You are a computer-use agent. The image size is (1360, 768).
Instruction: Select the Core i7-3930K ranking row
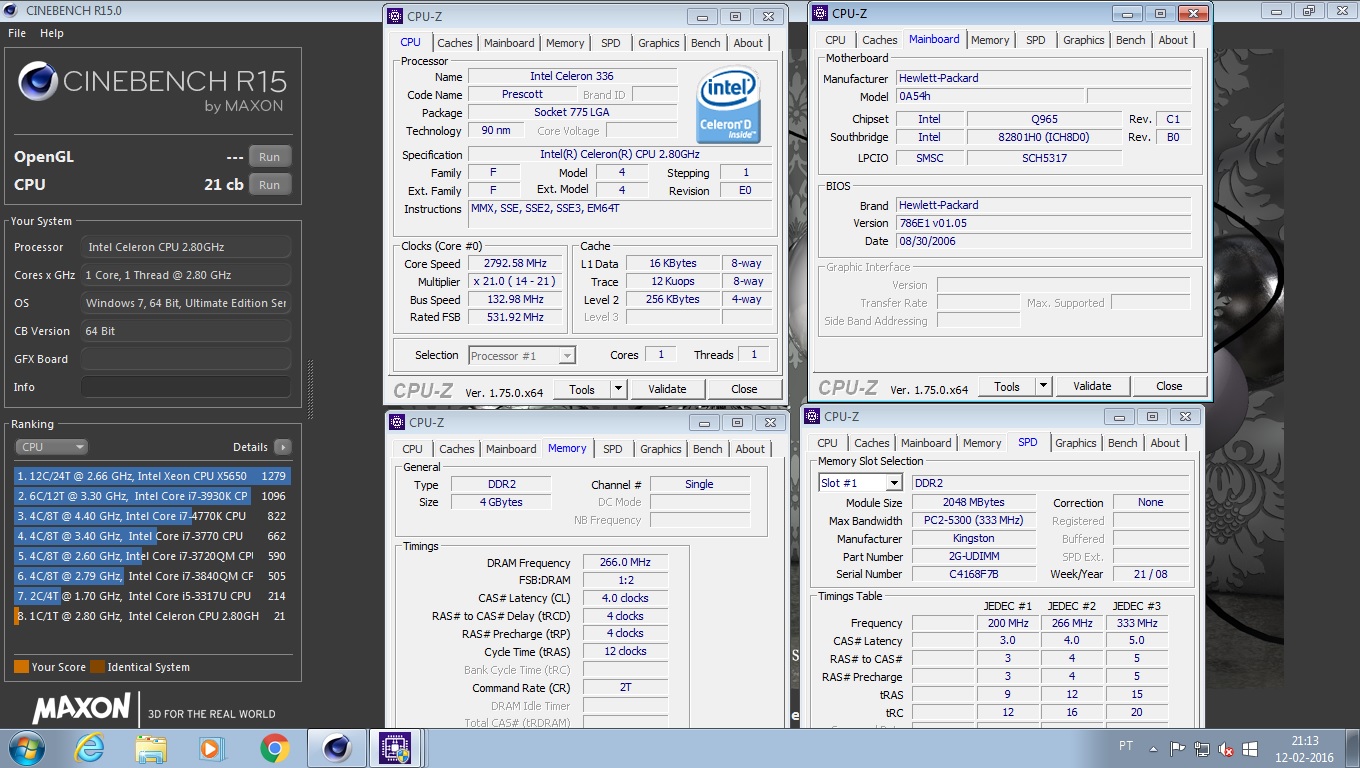click(x=152, y=496)
